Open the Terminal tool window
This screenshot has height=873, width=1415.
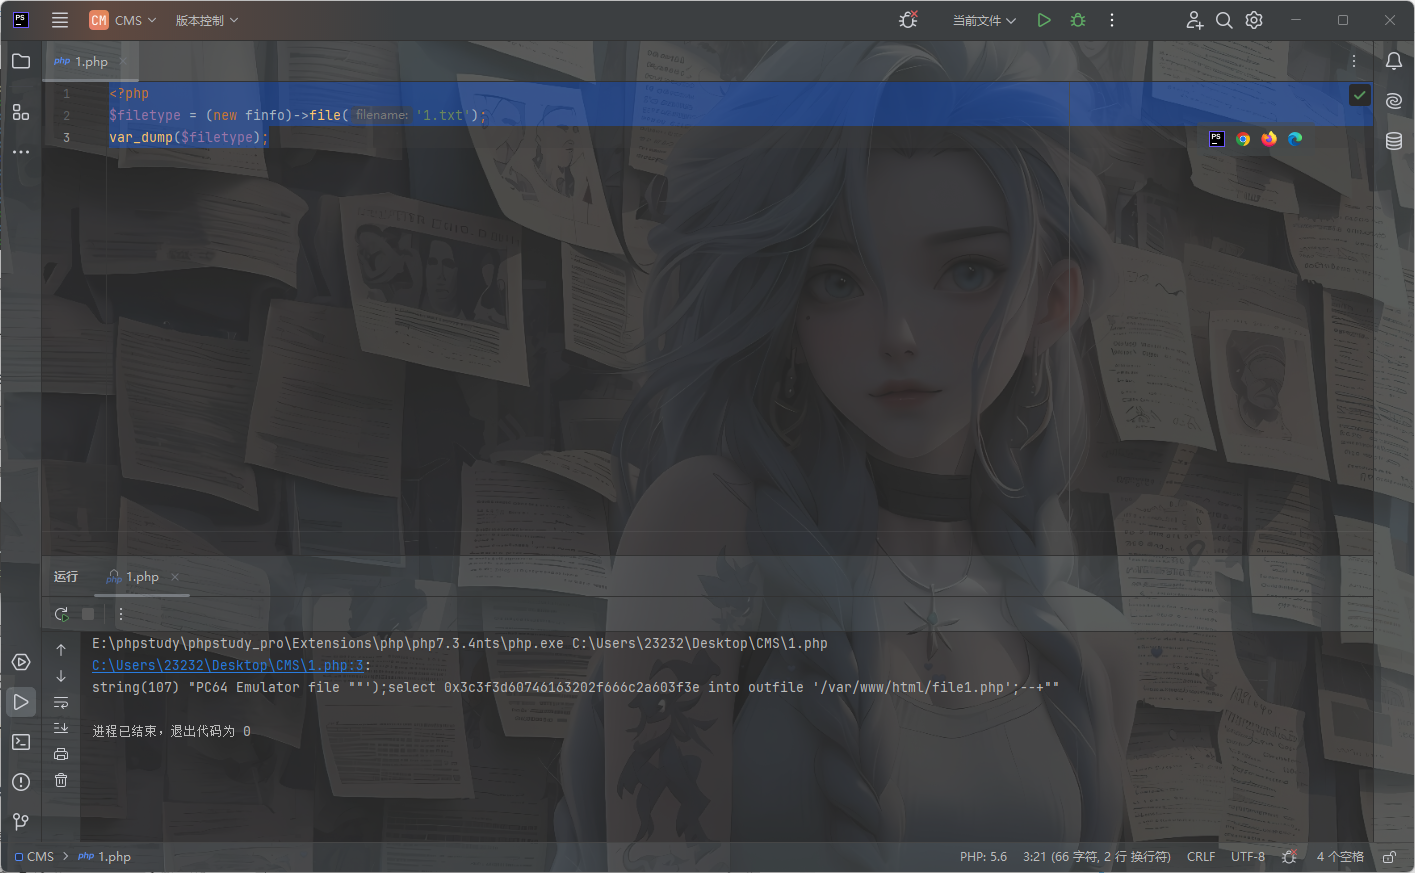[x=21, y=742]
